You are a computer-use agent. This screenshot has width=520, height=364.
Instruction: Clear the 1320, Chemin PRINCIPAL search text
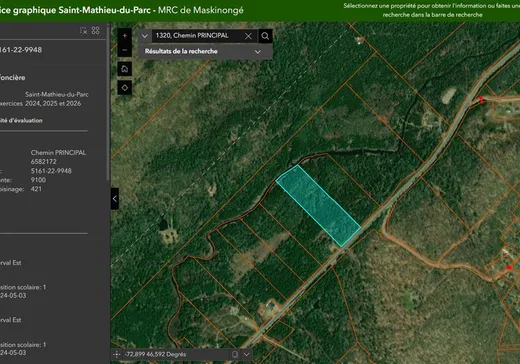coord(248,36)
